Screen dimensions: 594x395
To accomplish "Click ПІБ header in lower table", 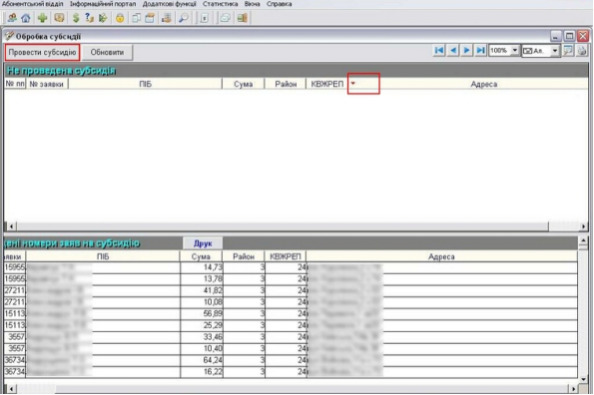I will pos(103,257).
